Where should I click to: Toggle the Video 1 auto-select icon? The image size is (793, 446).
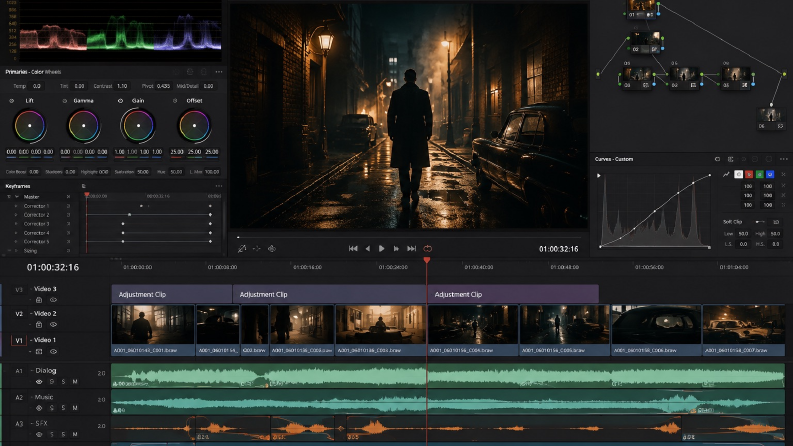pyautogui.click(x=39, y=351)
